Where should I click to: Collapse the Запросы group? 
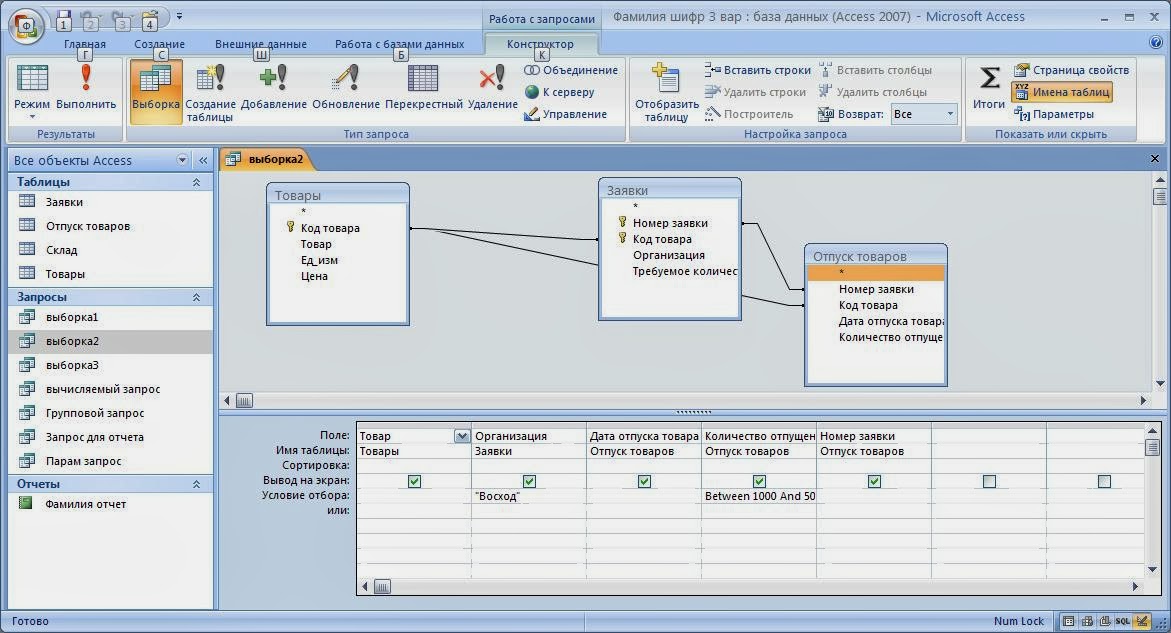point(196,297)
